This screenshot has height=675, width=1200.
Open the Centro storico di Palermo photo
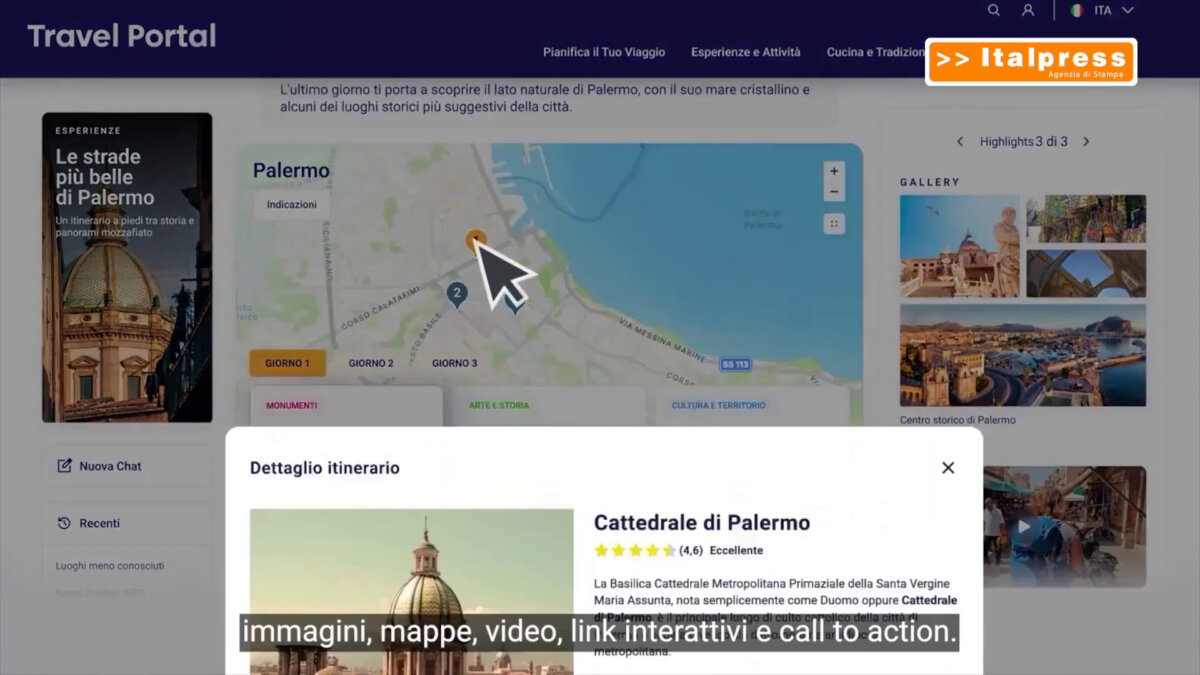click(1022, 354)
